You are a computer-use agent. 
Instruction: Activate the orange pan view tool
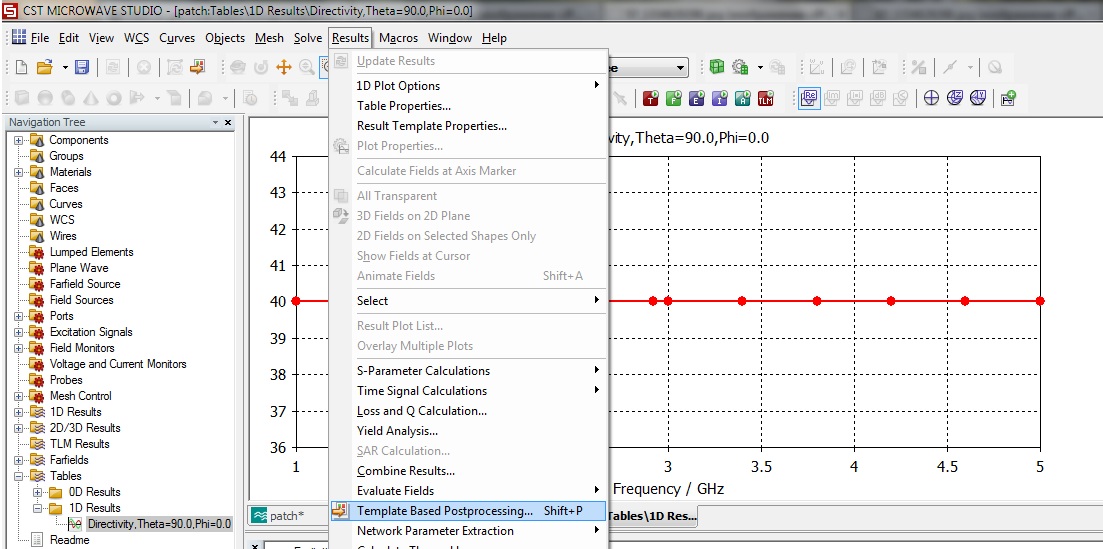283,68
